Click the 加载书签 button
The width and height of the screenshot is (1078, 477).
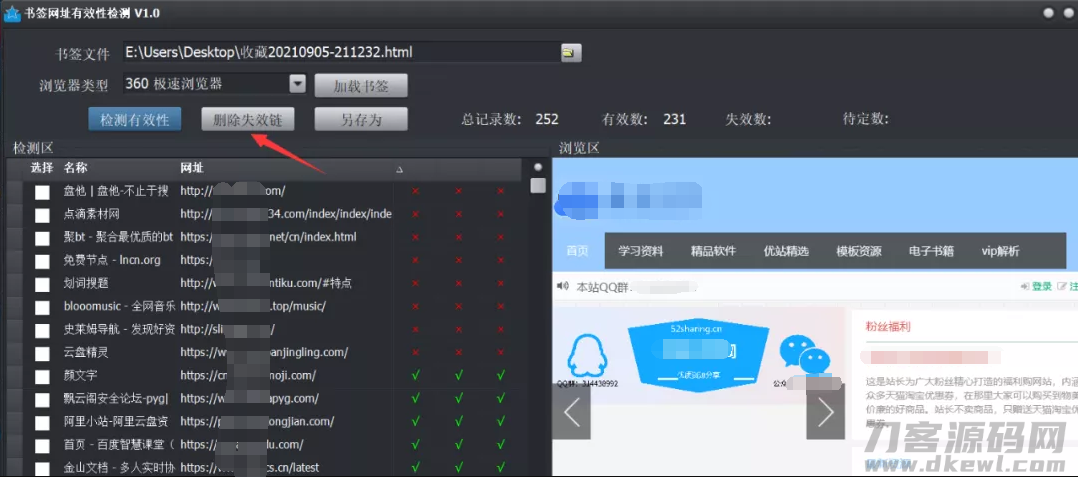tap(361, 86)
